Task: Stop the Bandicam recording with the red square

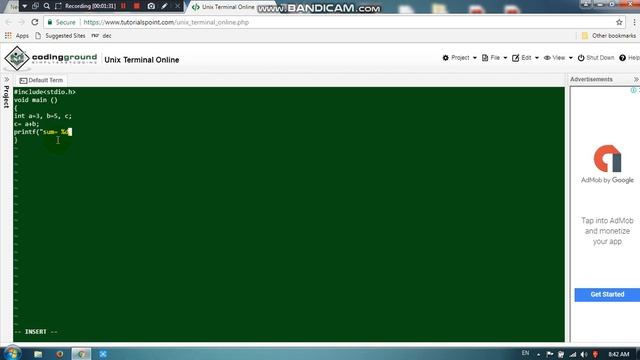Action: 137,6
